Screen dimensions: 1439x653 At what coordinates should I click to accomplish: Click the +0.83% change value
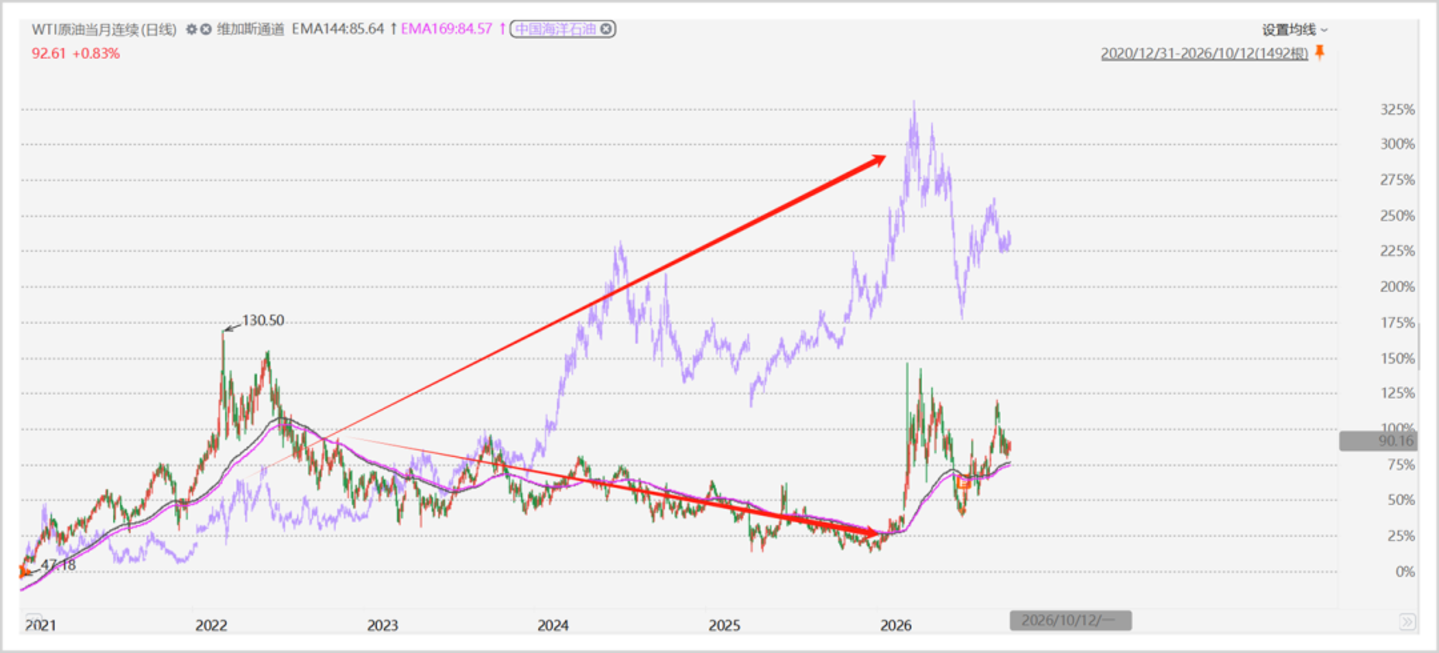(96, 53)
